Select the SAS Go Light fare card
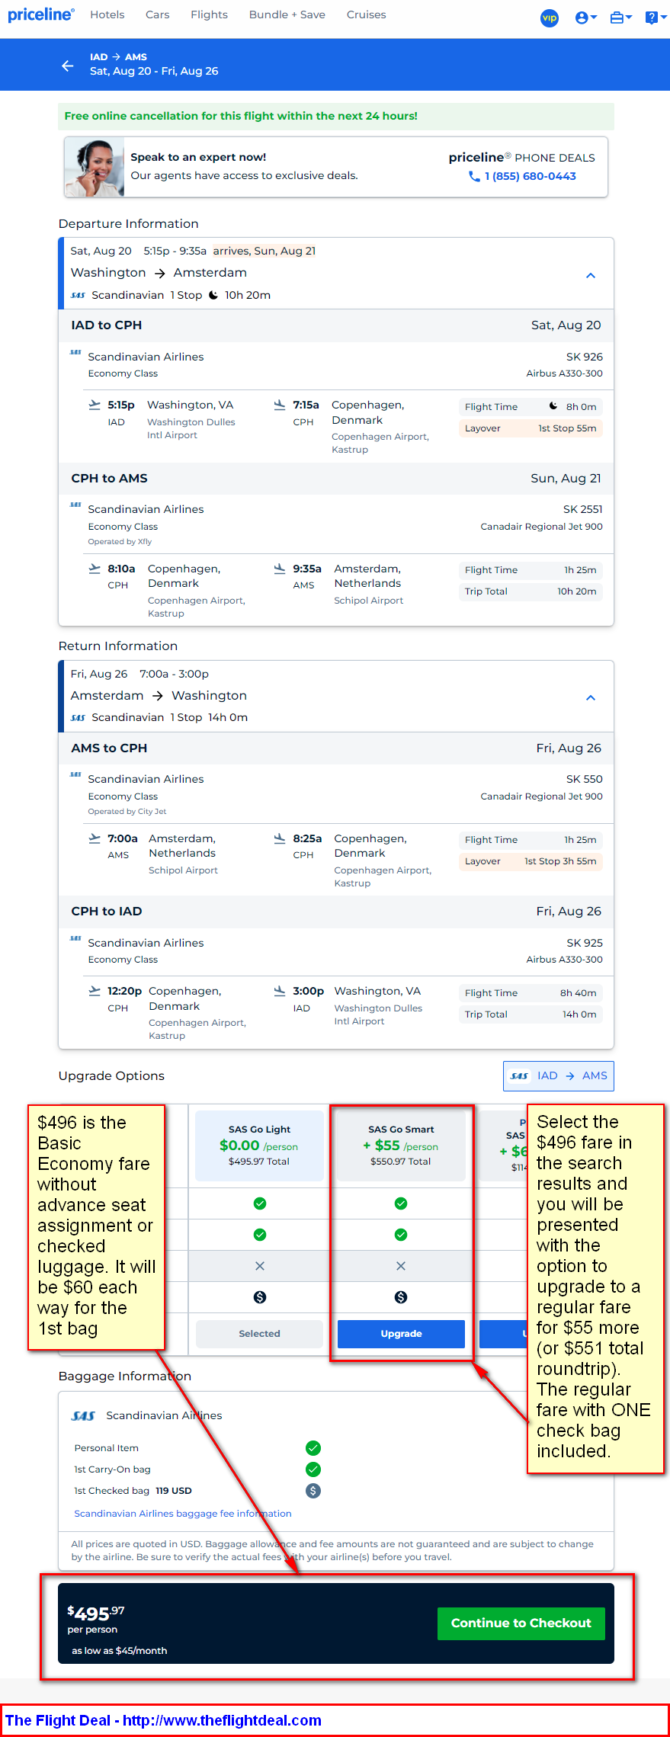670x1737 pixels. (x=259, y=1145)
